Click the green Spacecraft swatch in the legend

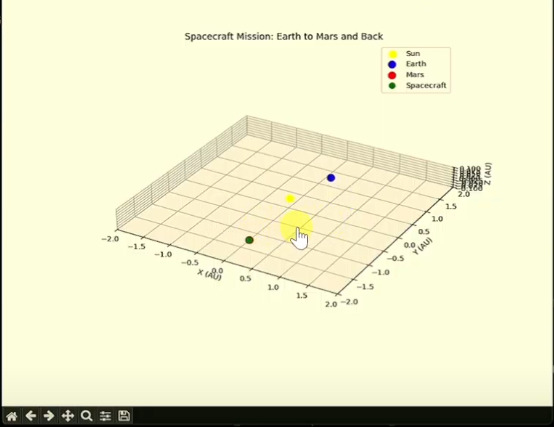tap(392, 85)
